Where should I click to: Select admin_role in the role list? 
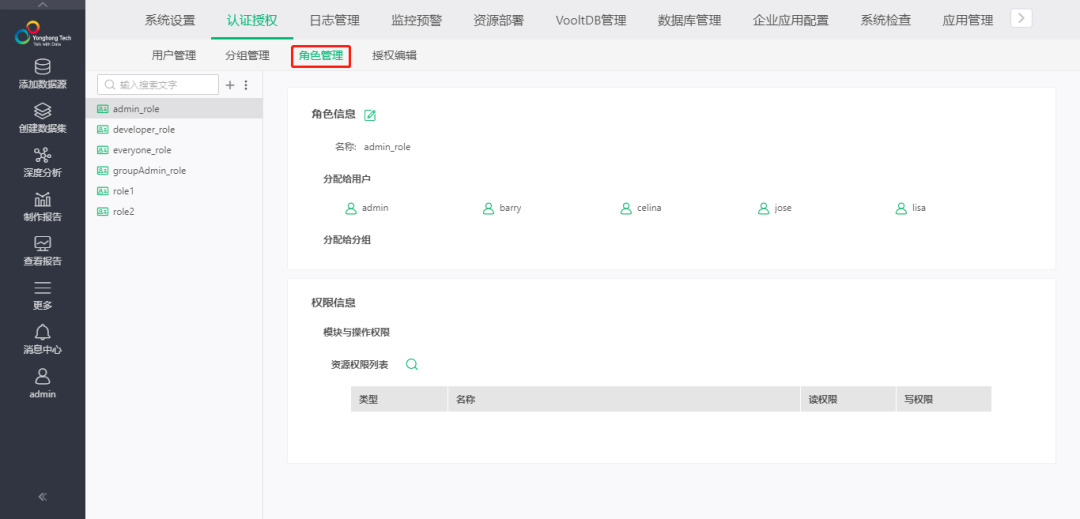click(x=174, y=109)
